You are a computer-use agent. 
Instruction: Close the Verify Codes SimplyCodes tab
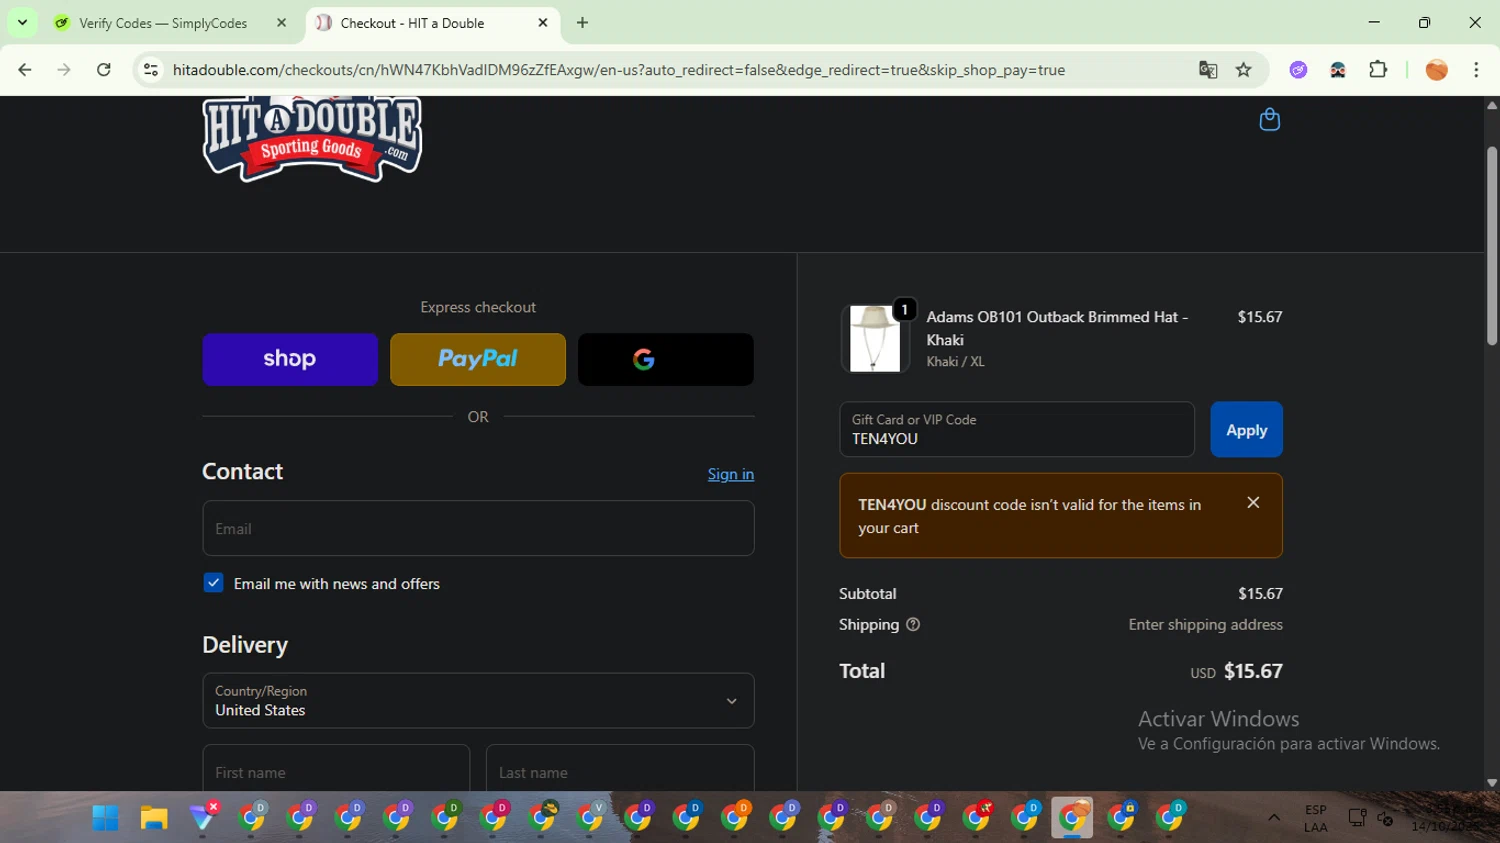tap(281, 23)
